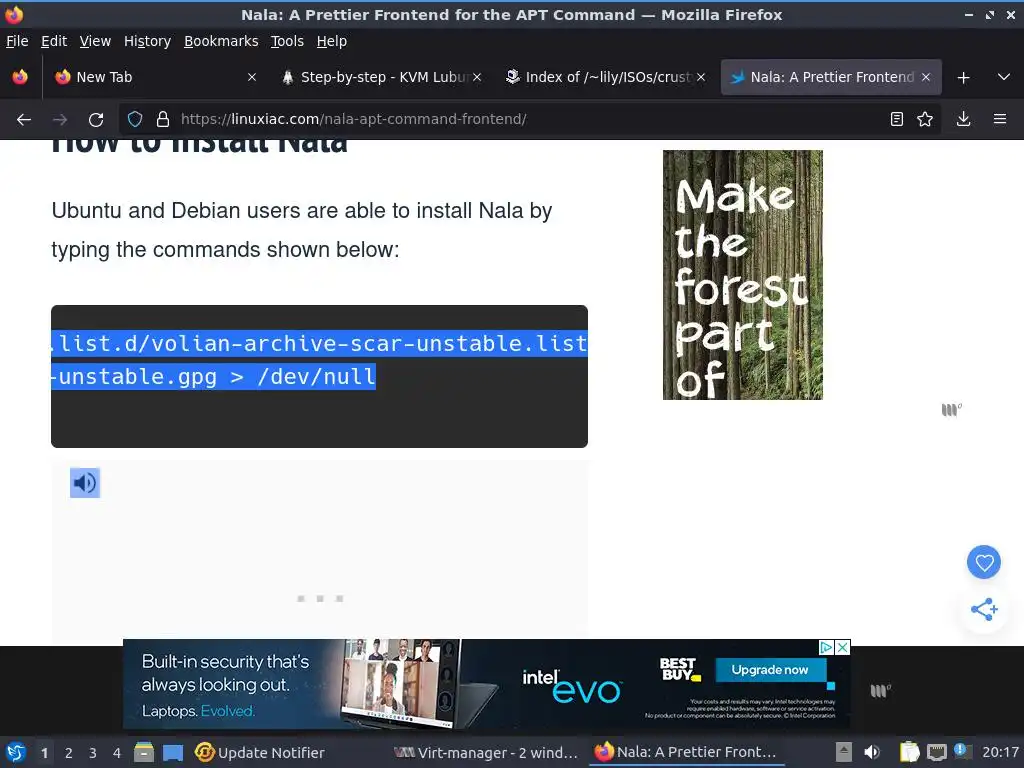Screen dimensions: 1024x768
Task: Go back to the previous page
Action: pos(24,120)
